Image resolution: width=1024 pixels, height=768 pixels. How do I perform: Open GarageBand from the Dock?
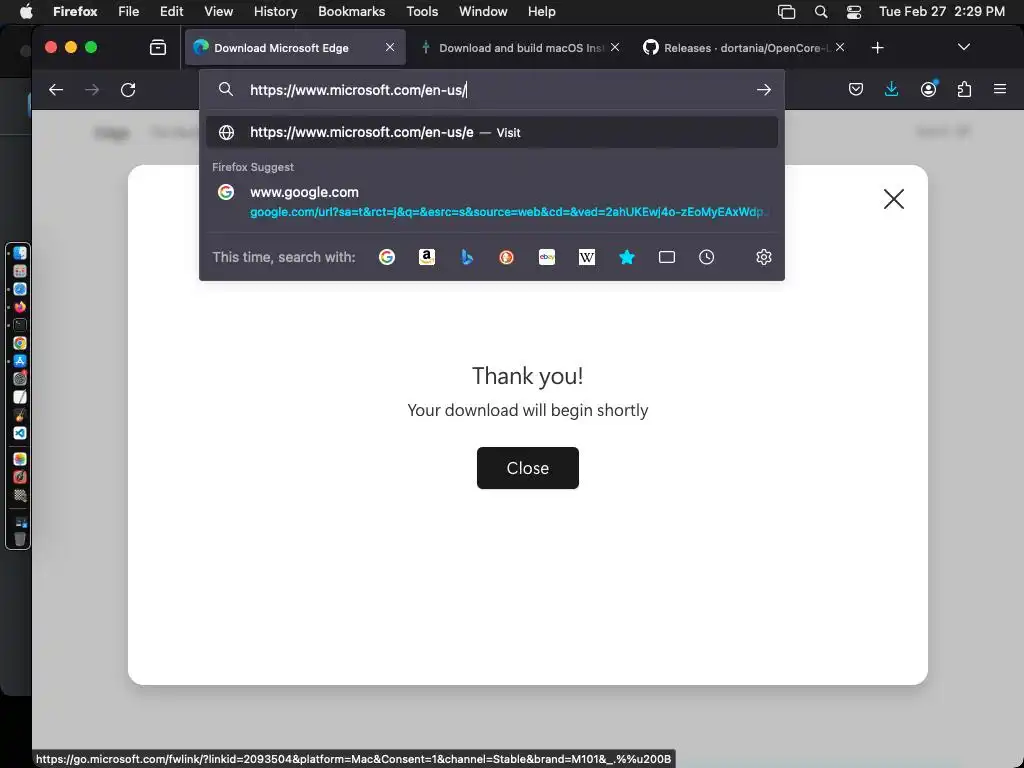click(x=20, y=415)
